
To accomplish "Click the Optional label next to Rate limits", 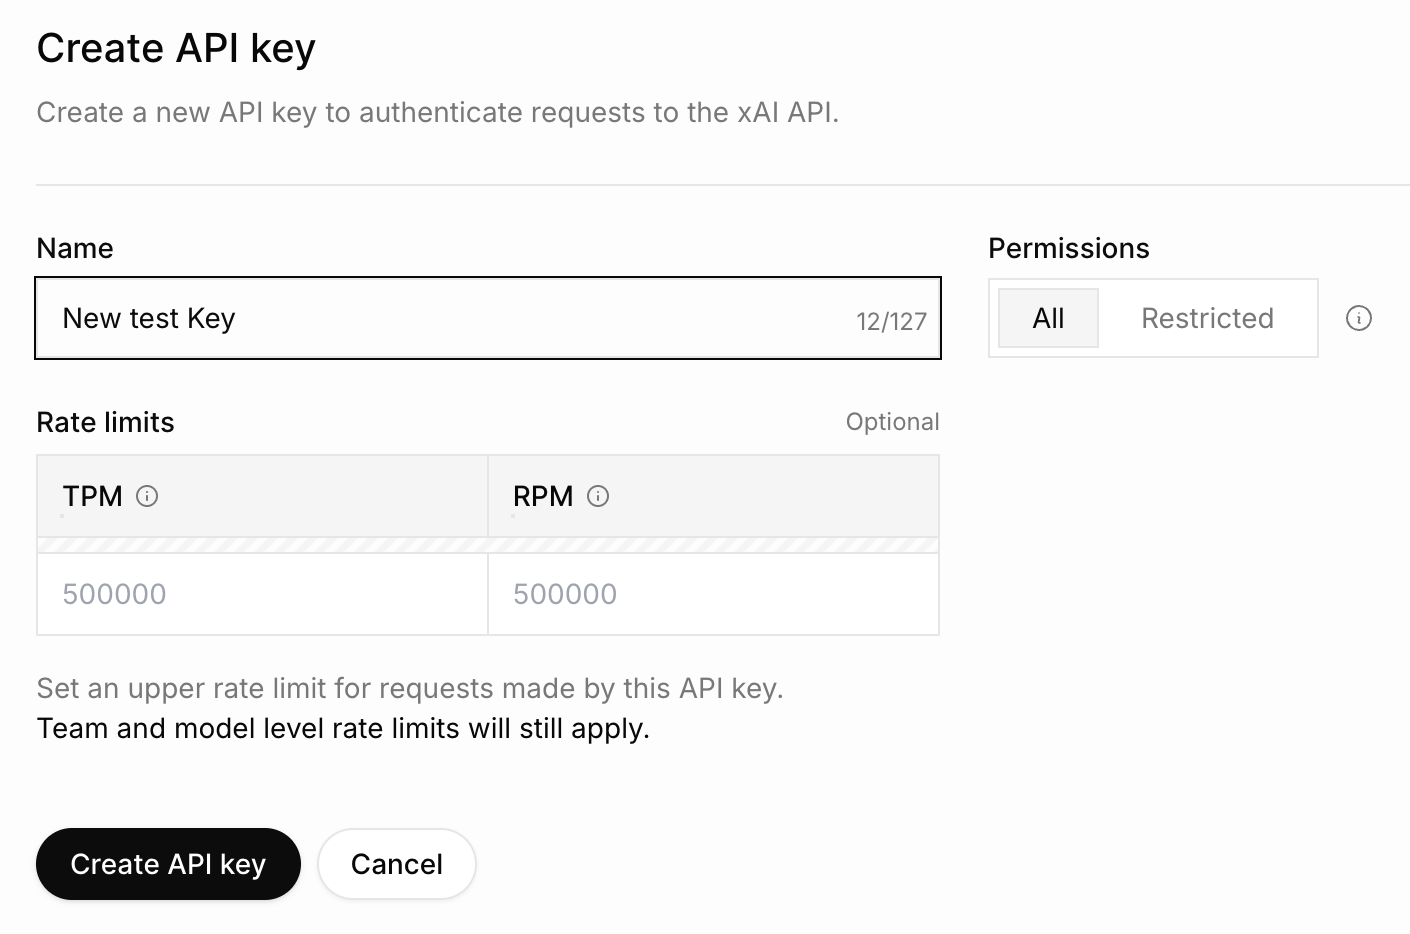I will 892,421.
